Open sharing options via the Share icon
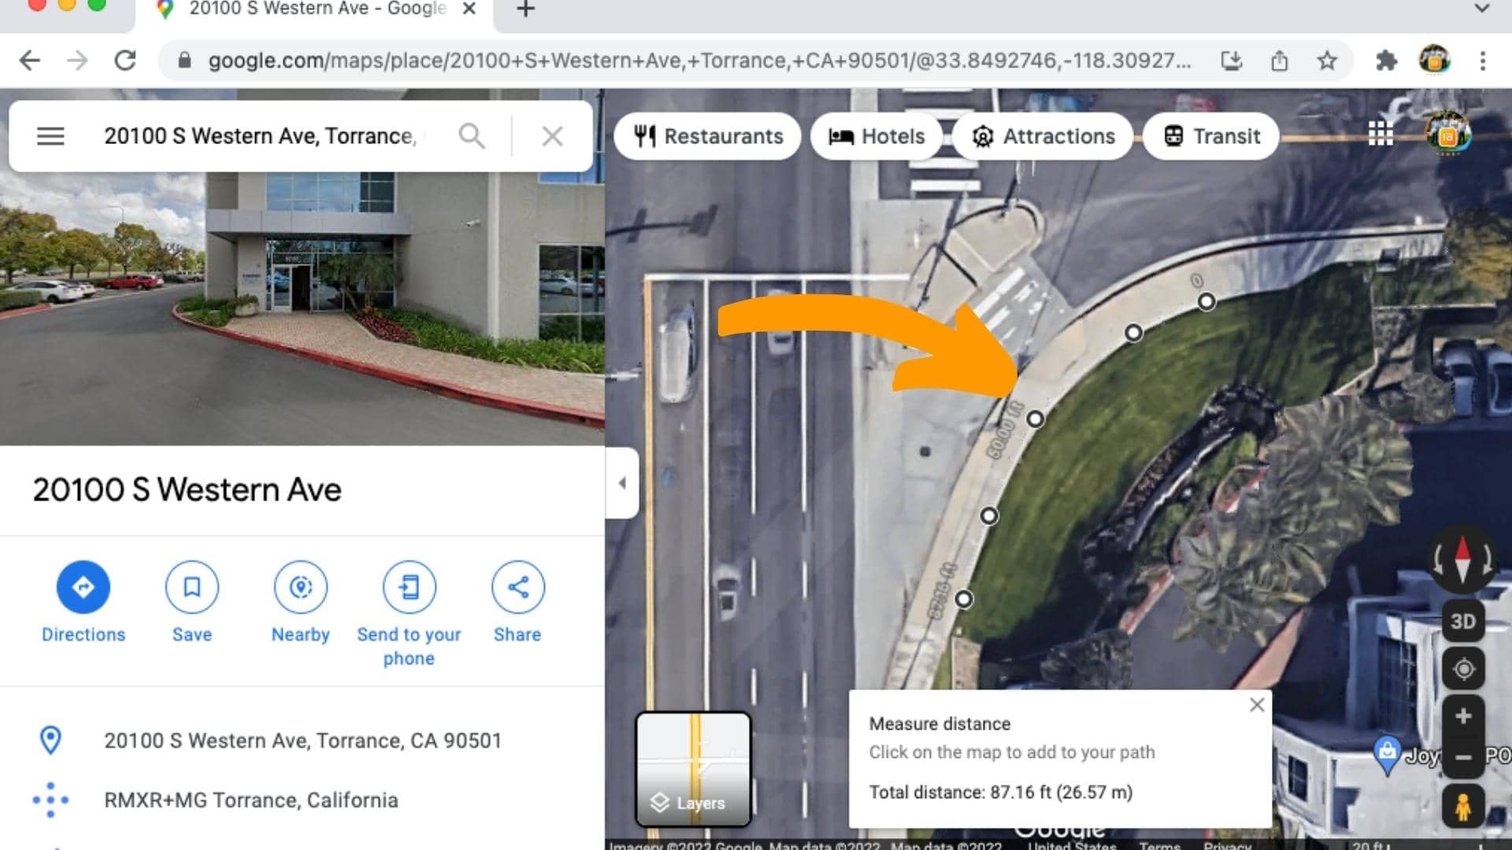This screenshot has width=1512, height=850. point(516,587)
